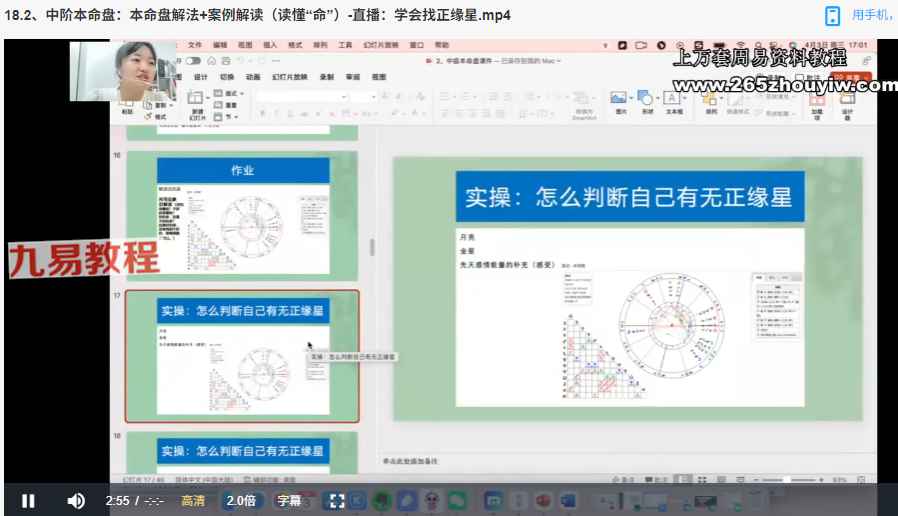Click the mobile phone icon at top right
Screen dimensions: 898x516
pyautogui.click(x=832, y=15)
